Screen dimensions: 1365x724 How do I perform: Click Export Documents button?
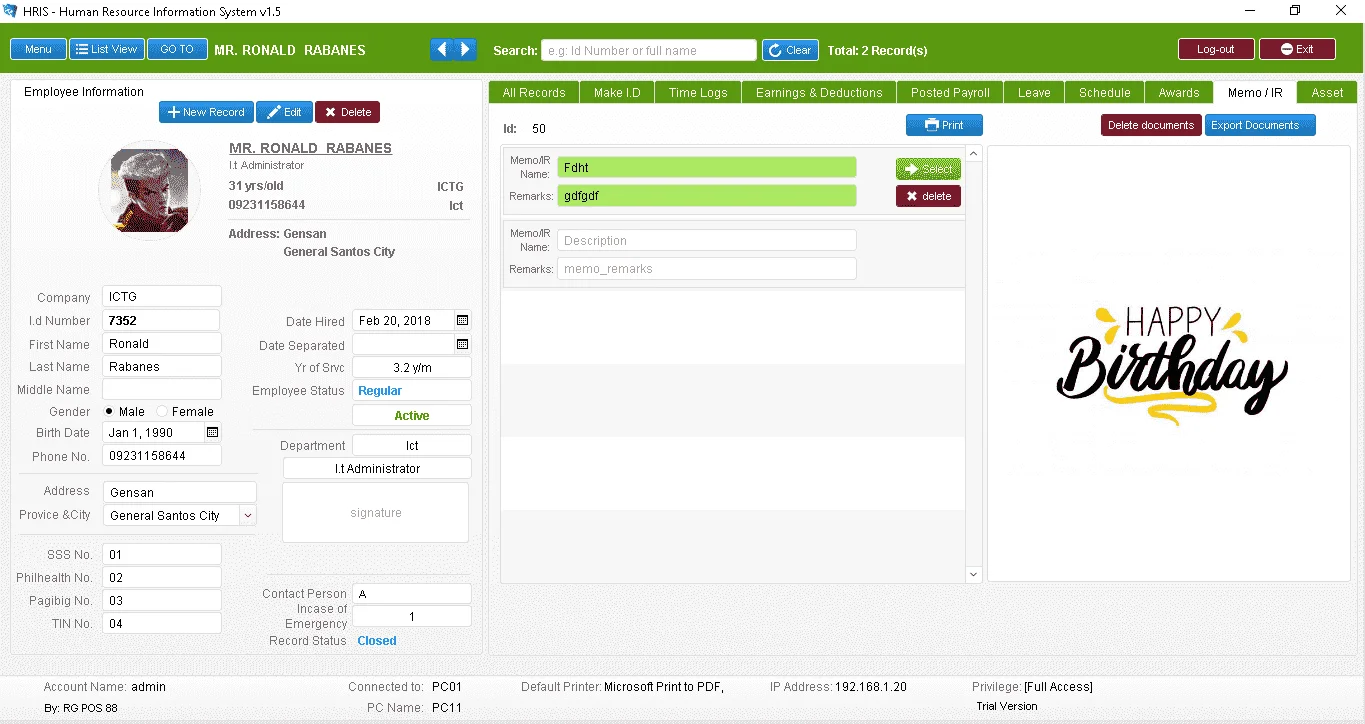point(1259,125)
